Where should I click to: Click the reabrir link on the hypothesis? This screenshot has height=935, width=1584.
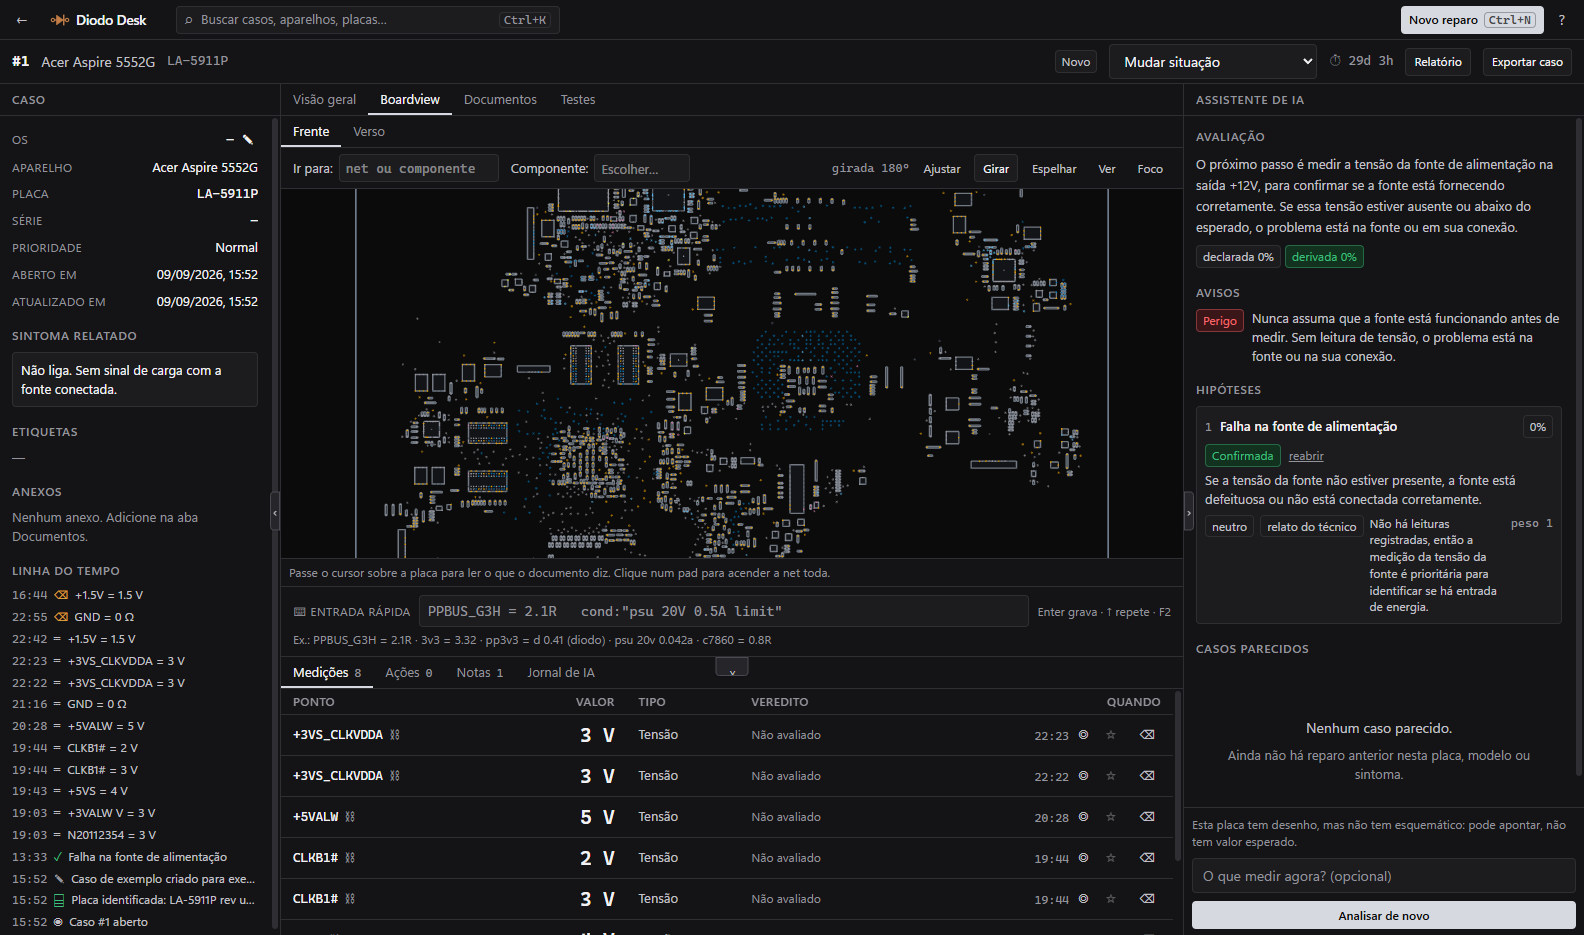click(1306, 456)
